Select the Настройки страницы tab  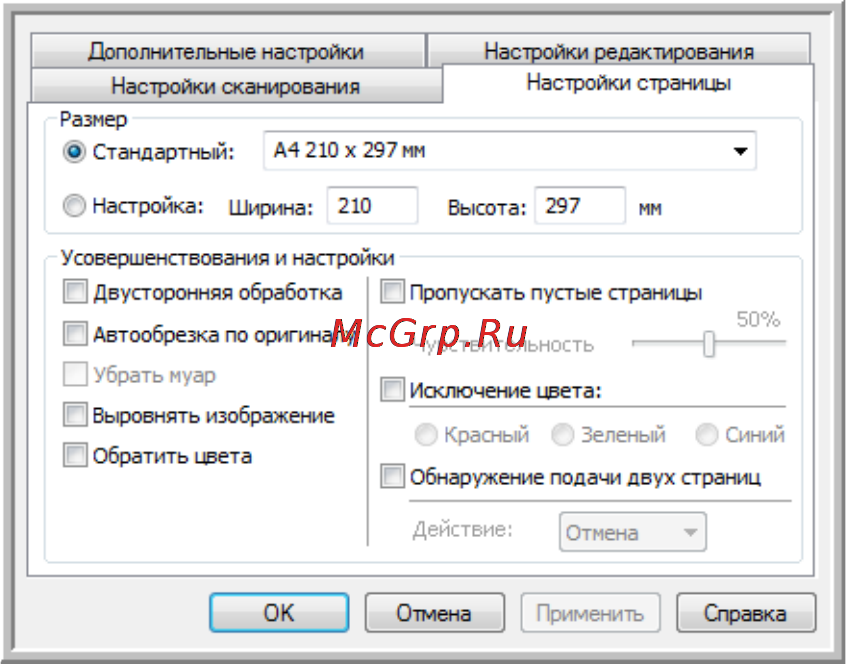point(628,83)
